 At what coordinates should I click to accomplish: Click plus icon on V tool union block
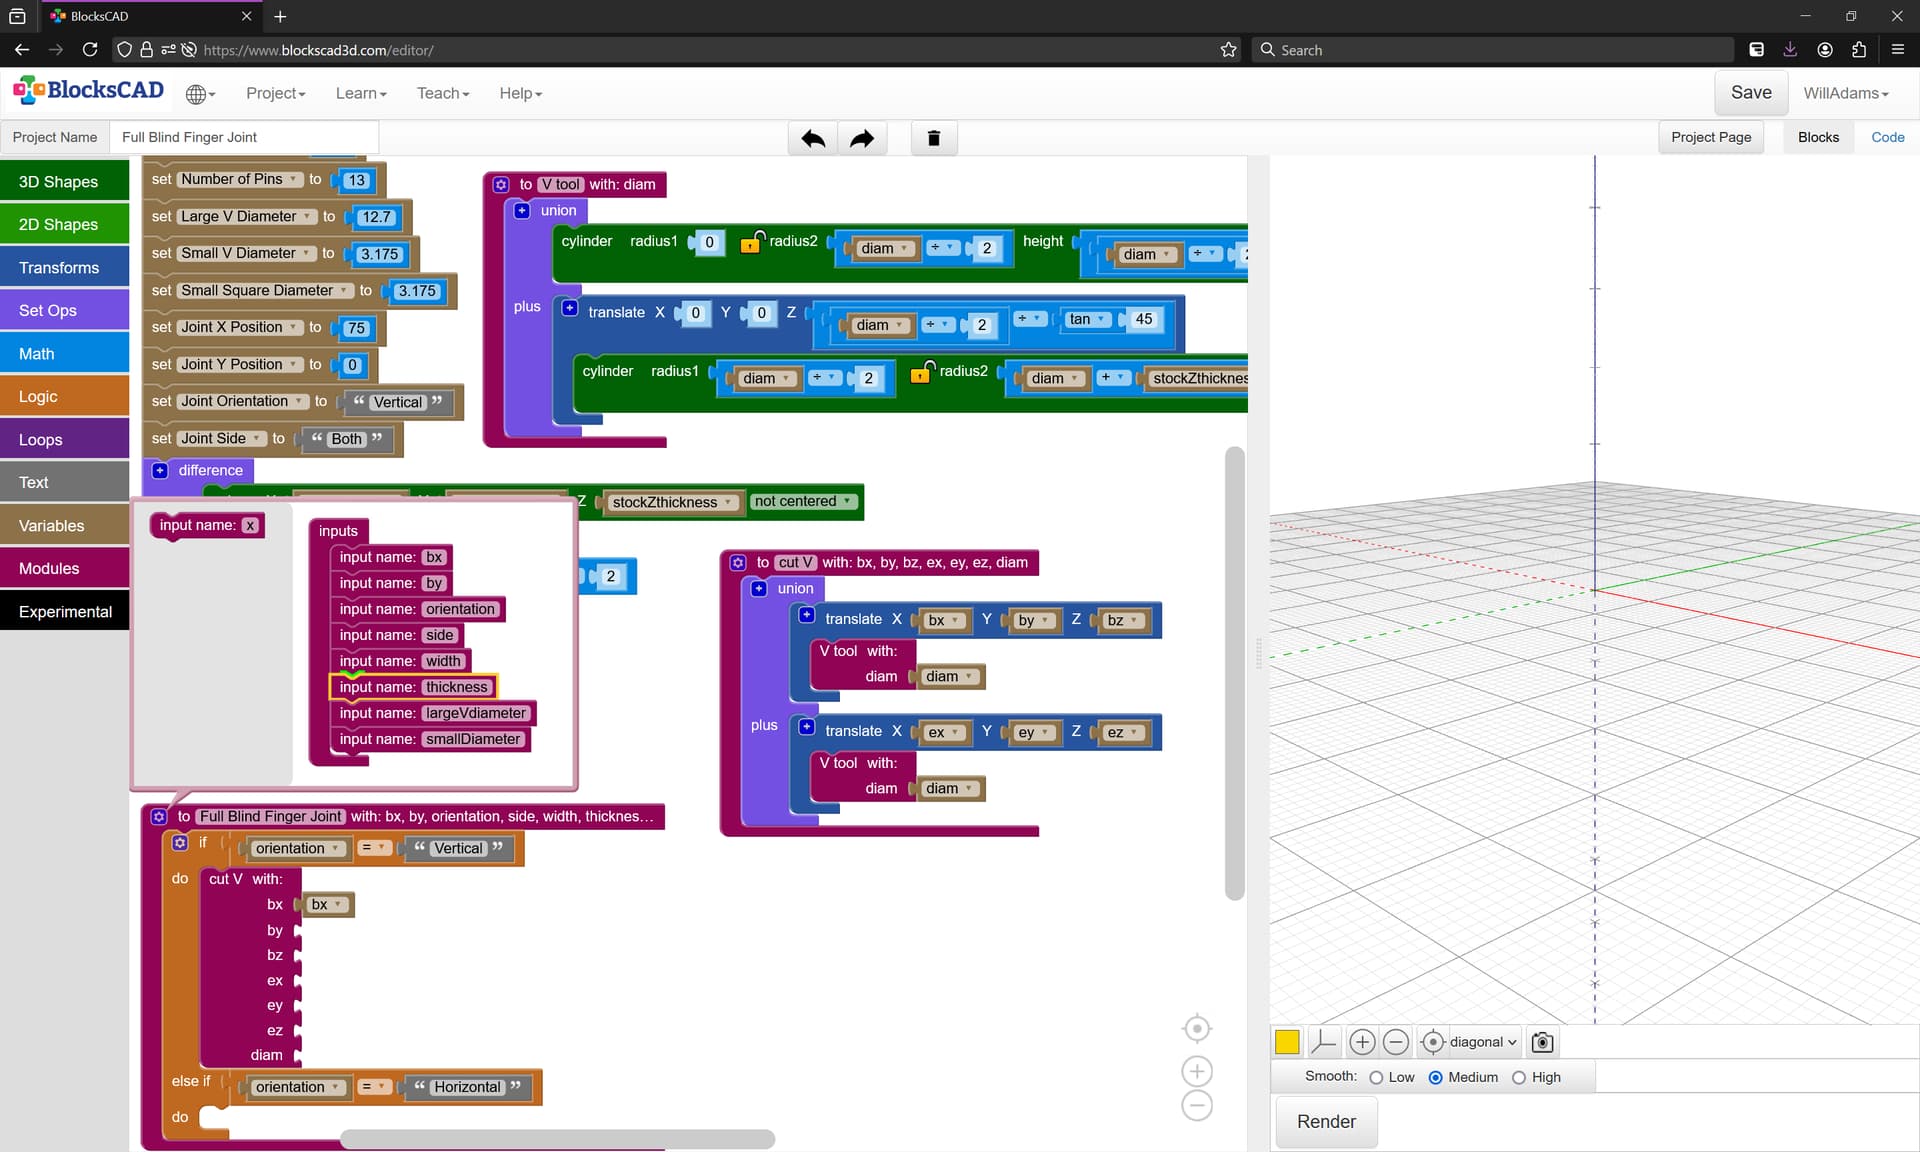[522, 211]
